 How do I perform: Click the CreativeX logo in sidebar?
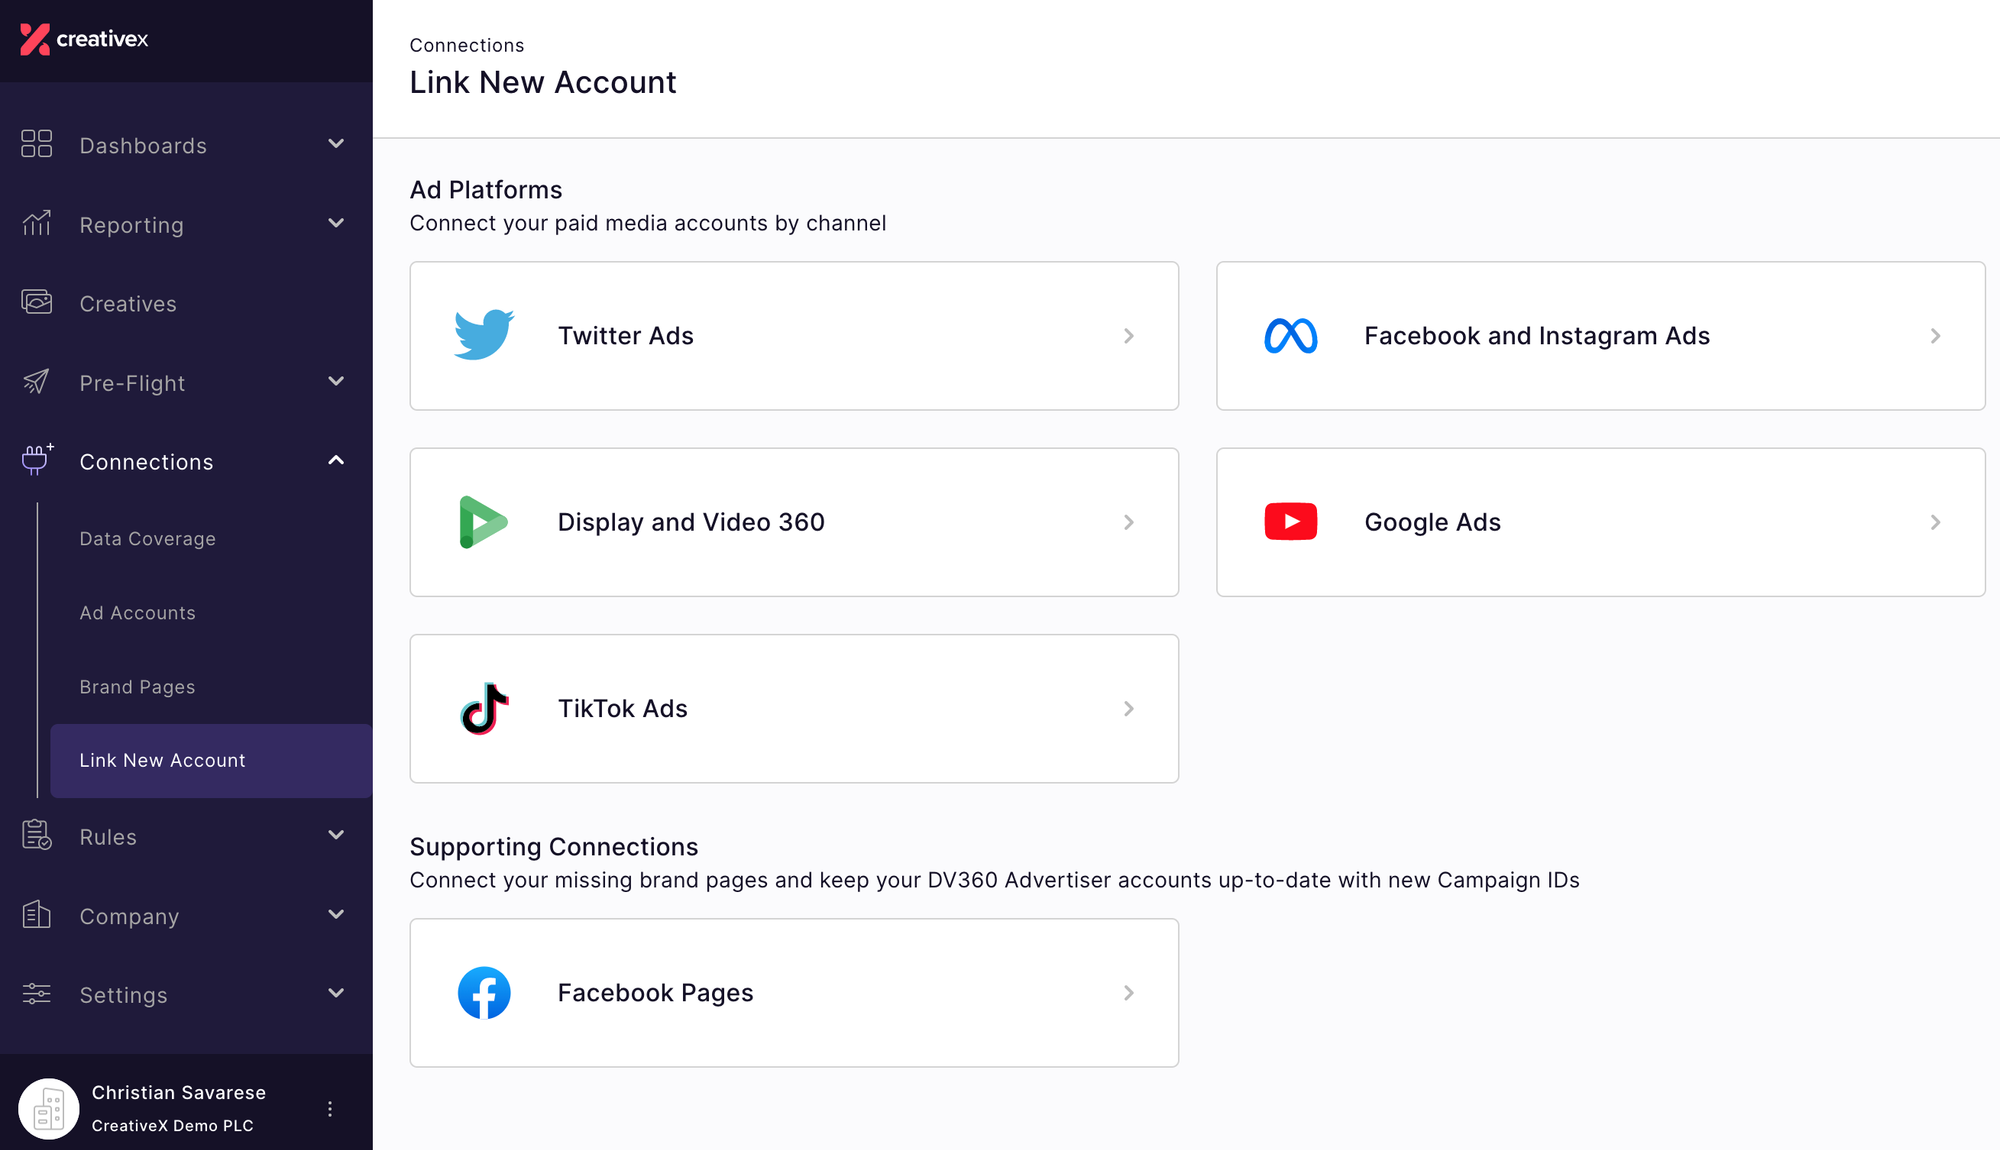click(x=84, y=39)
